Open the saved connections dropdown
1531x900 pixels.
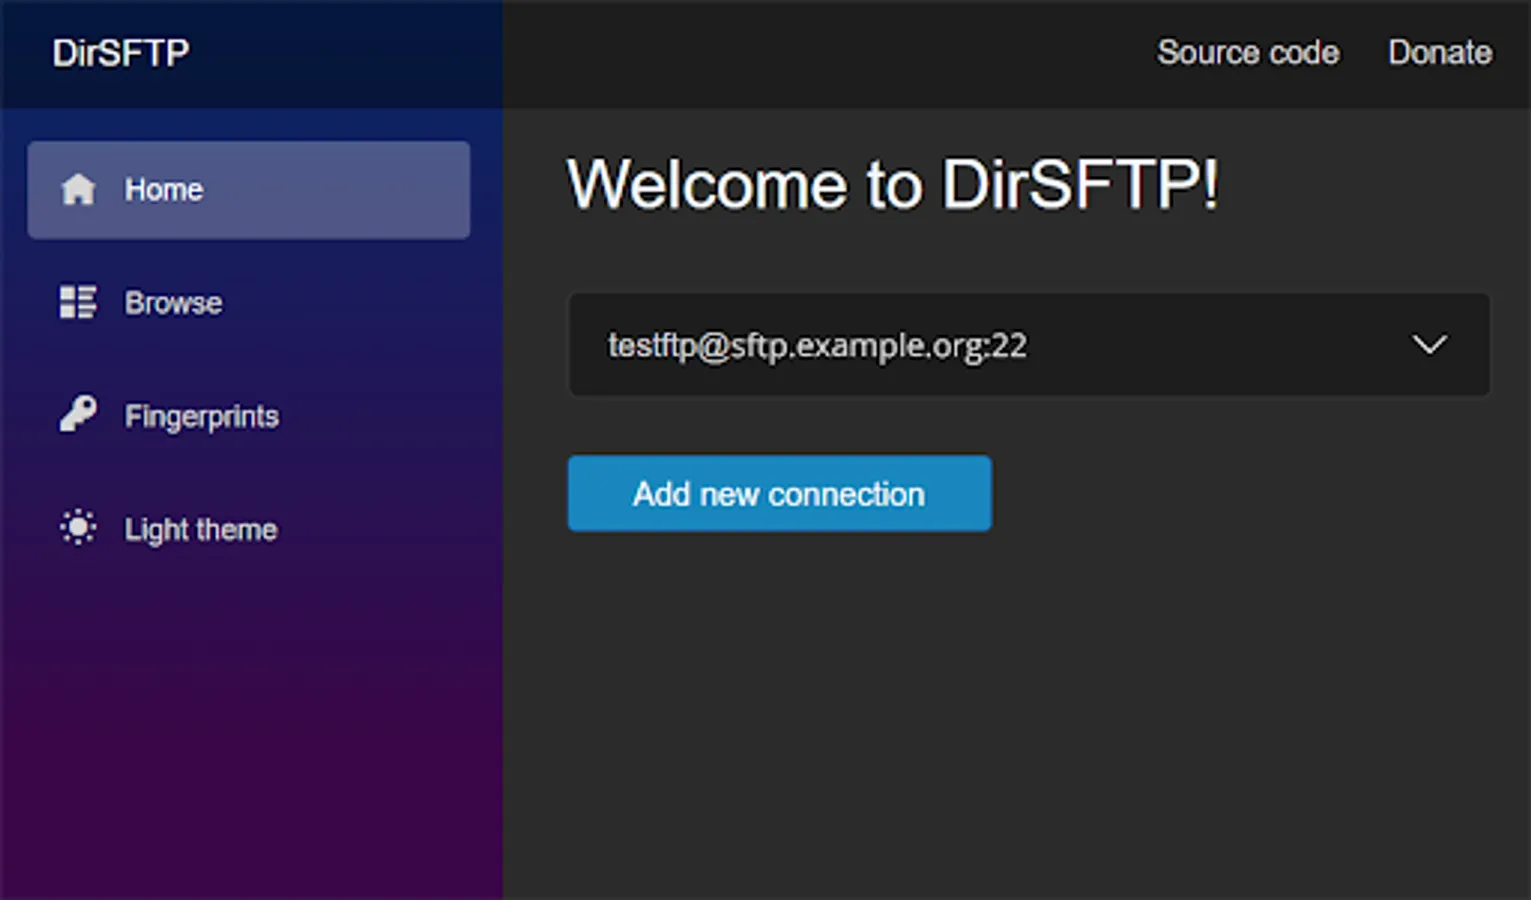pos(1030,345)
